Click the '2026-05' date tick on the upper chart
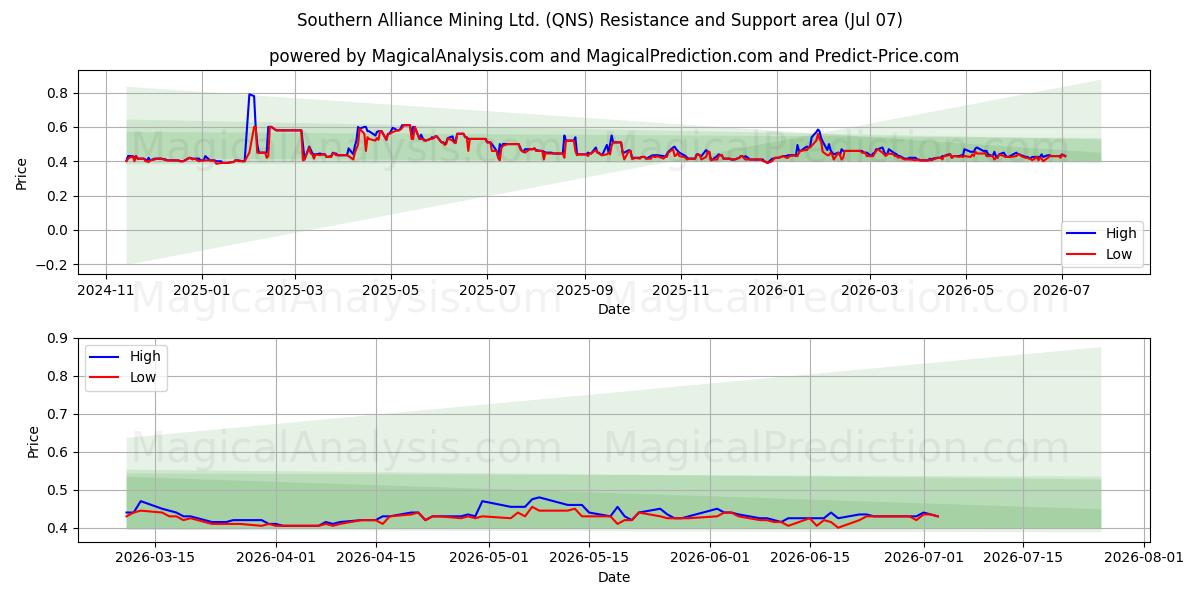The height and width of the screenshot is (600, 1200). click(965, 290)
